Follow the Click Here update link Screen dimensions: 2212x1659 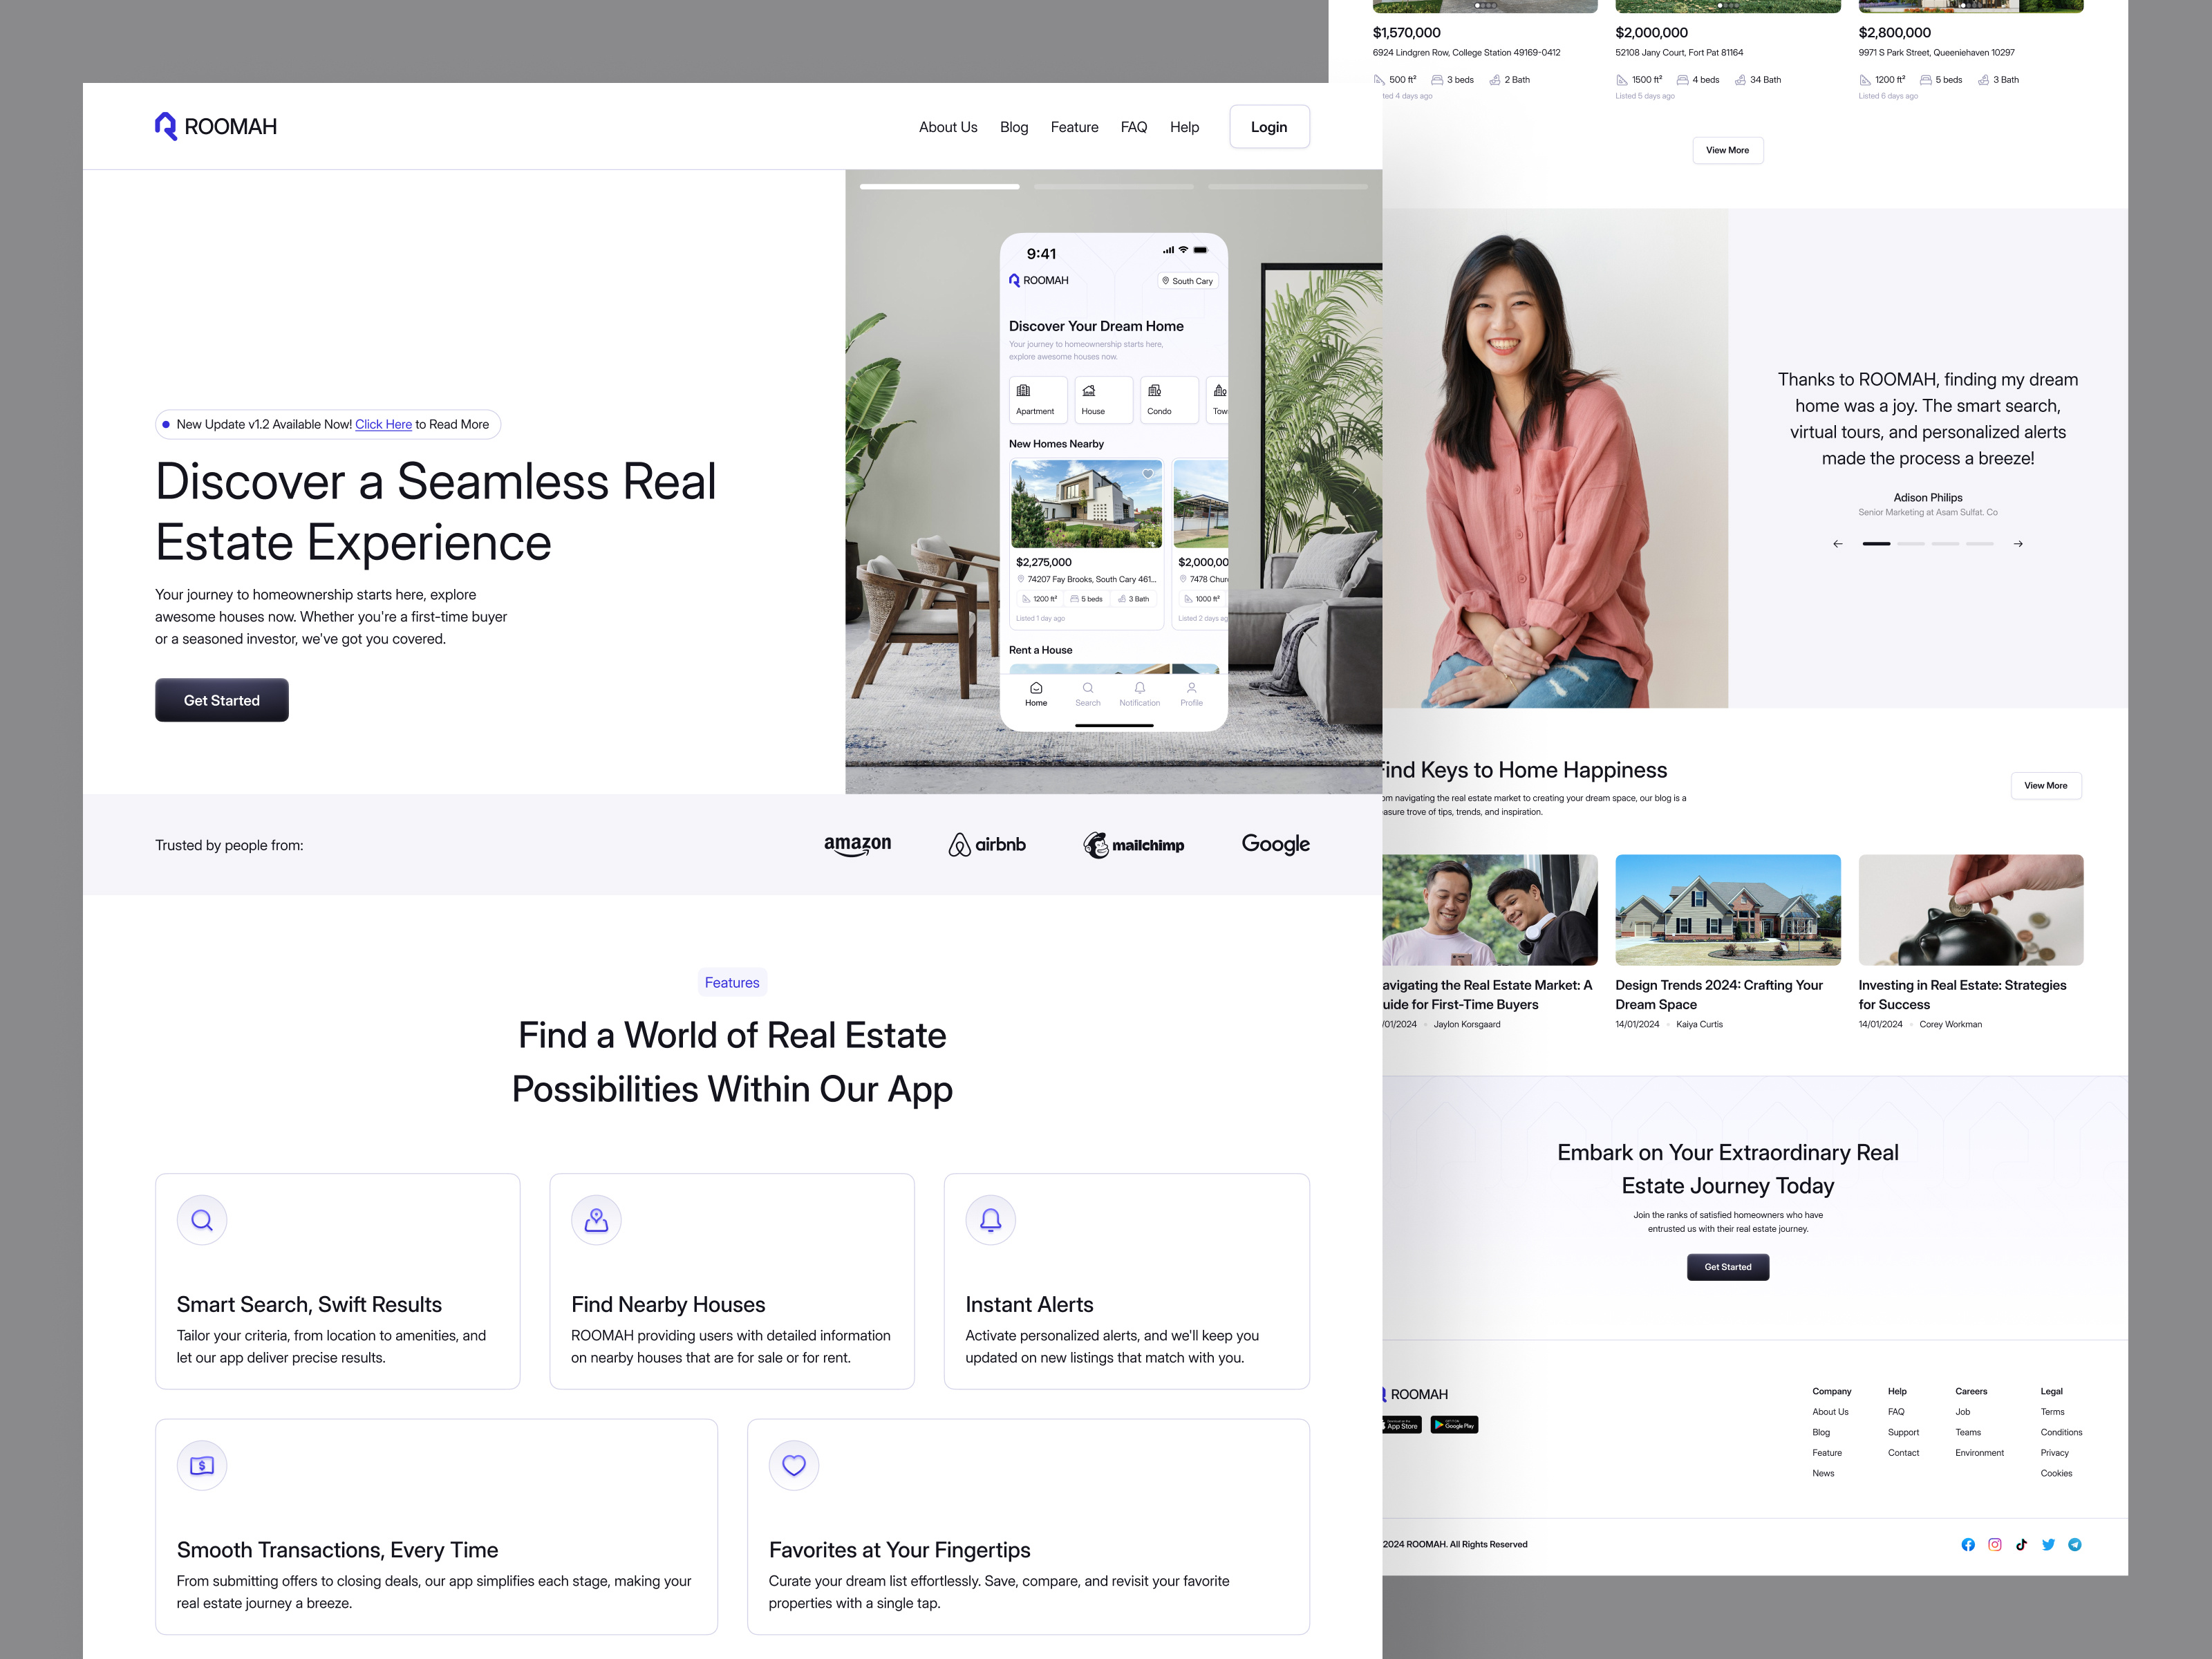click(x=384, y=424)
